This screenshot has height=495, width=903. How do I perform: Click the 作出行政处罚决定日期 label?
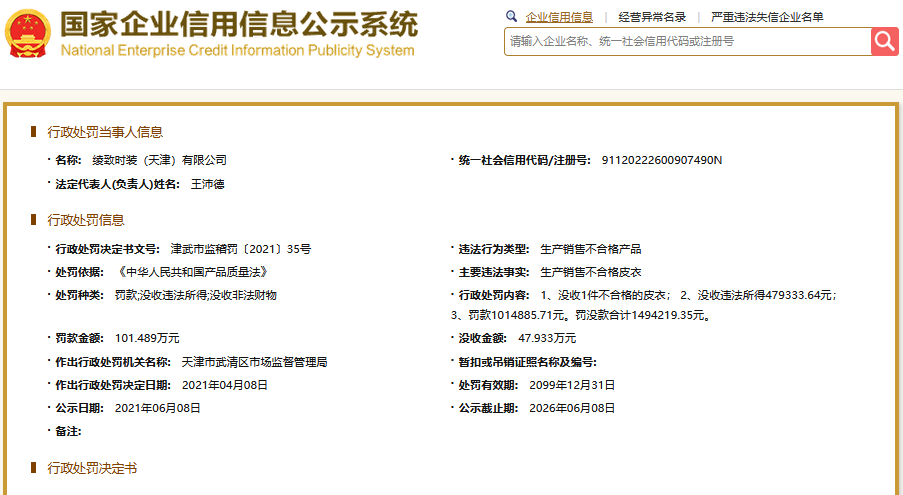(113, 385)
